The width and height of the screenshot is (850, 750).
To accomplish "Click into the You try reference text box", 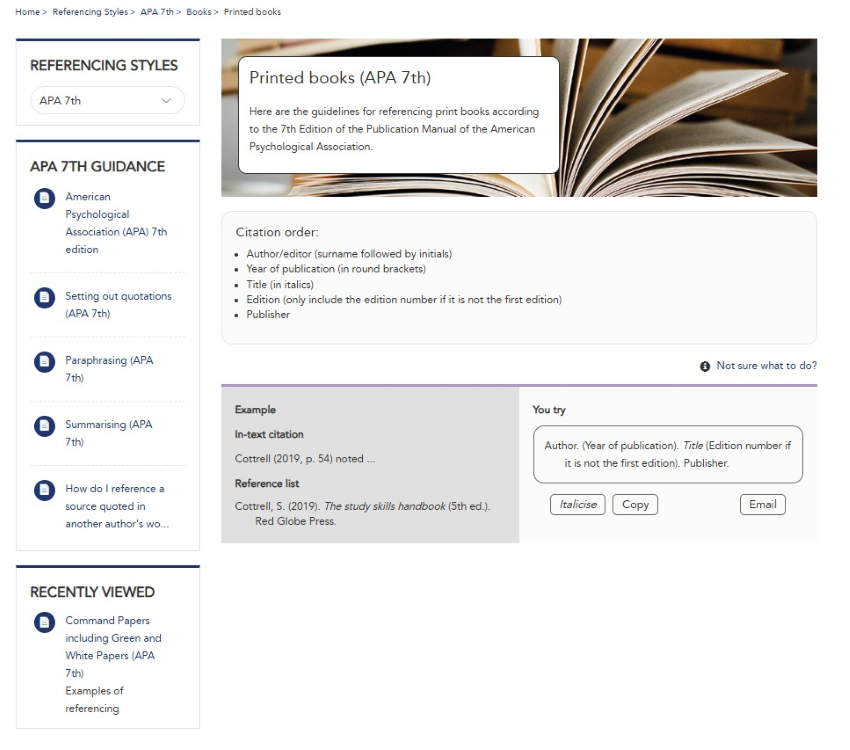I will click(x=667, y=454).
